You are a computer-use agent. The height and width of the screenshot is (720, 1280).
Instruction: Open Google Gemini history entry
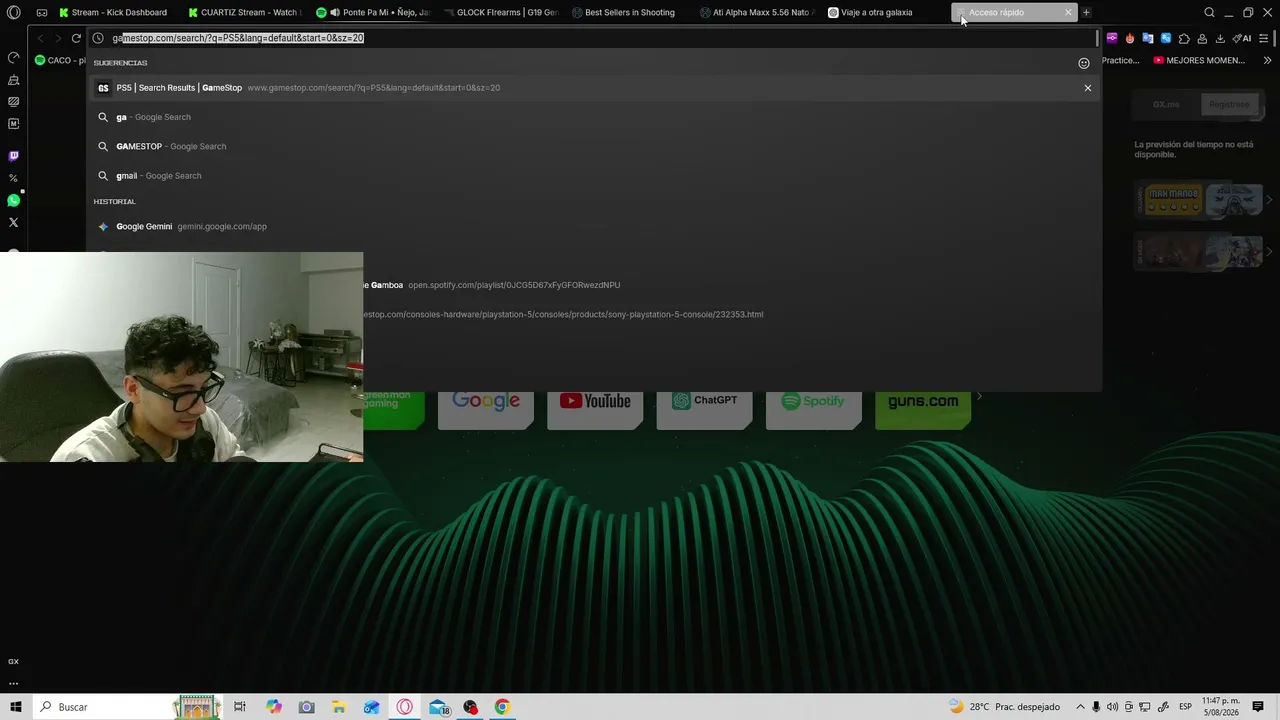click(x=594, y=226)
